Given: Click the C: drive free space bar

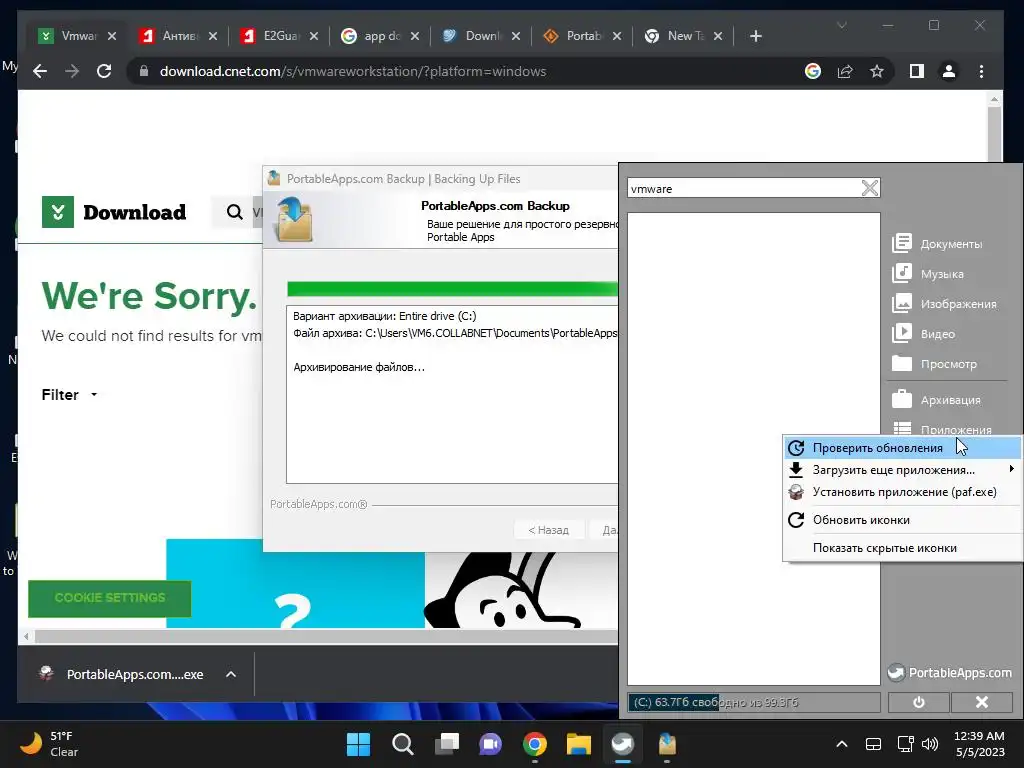Looking at the screenshot, I should [x=754, y=703].
